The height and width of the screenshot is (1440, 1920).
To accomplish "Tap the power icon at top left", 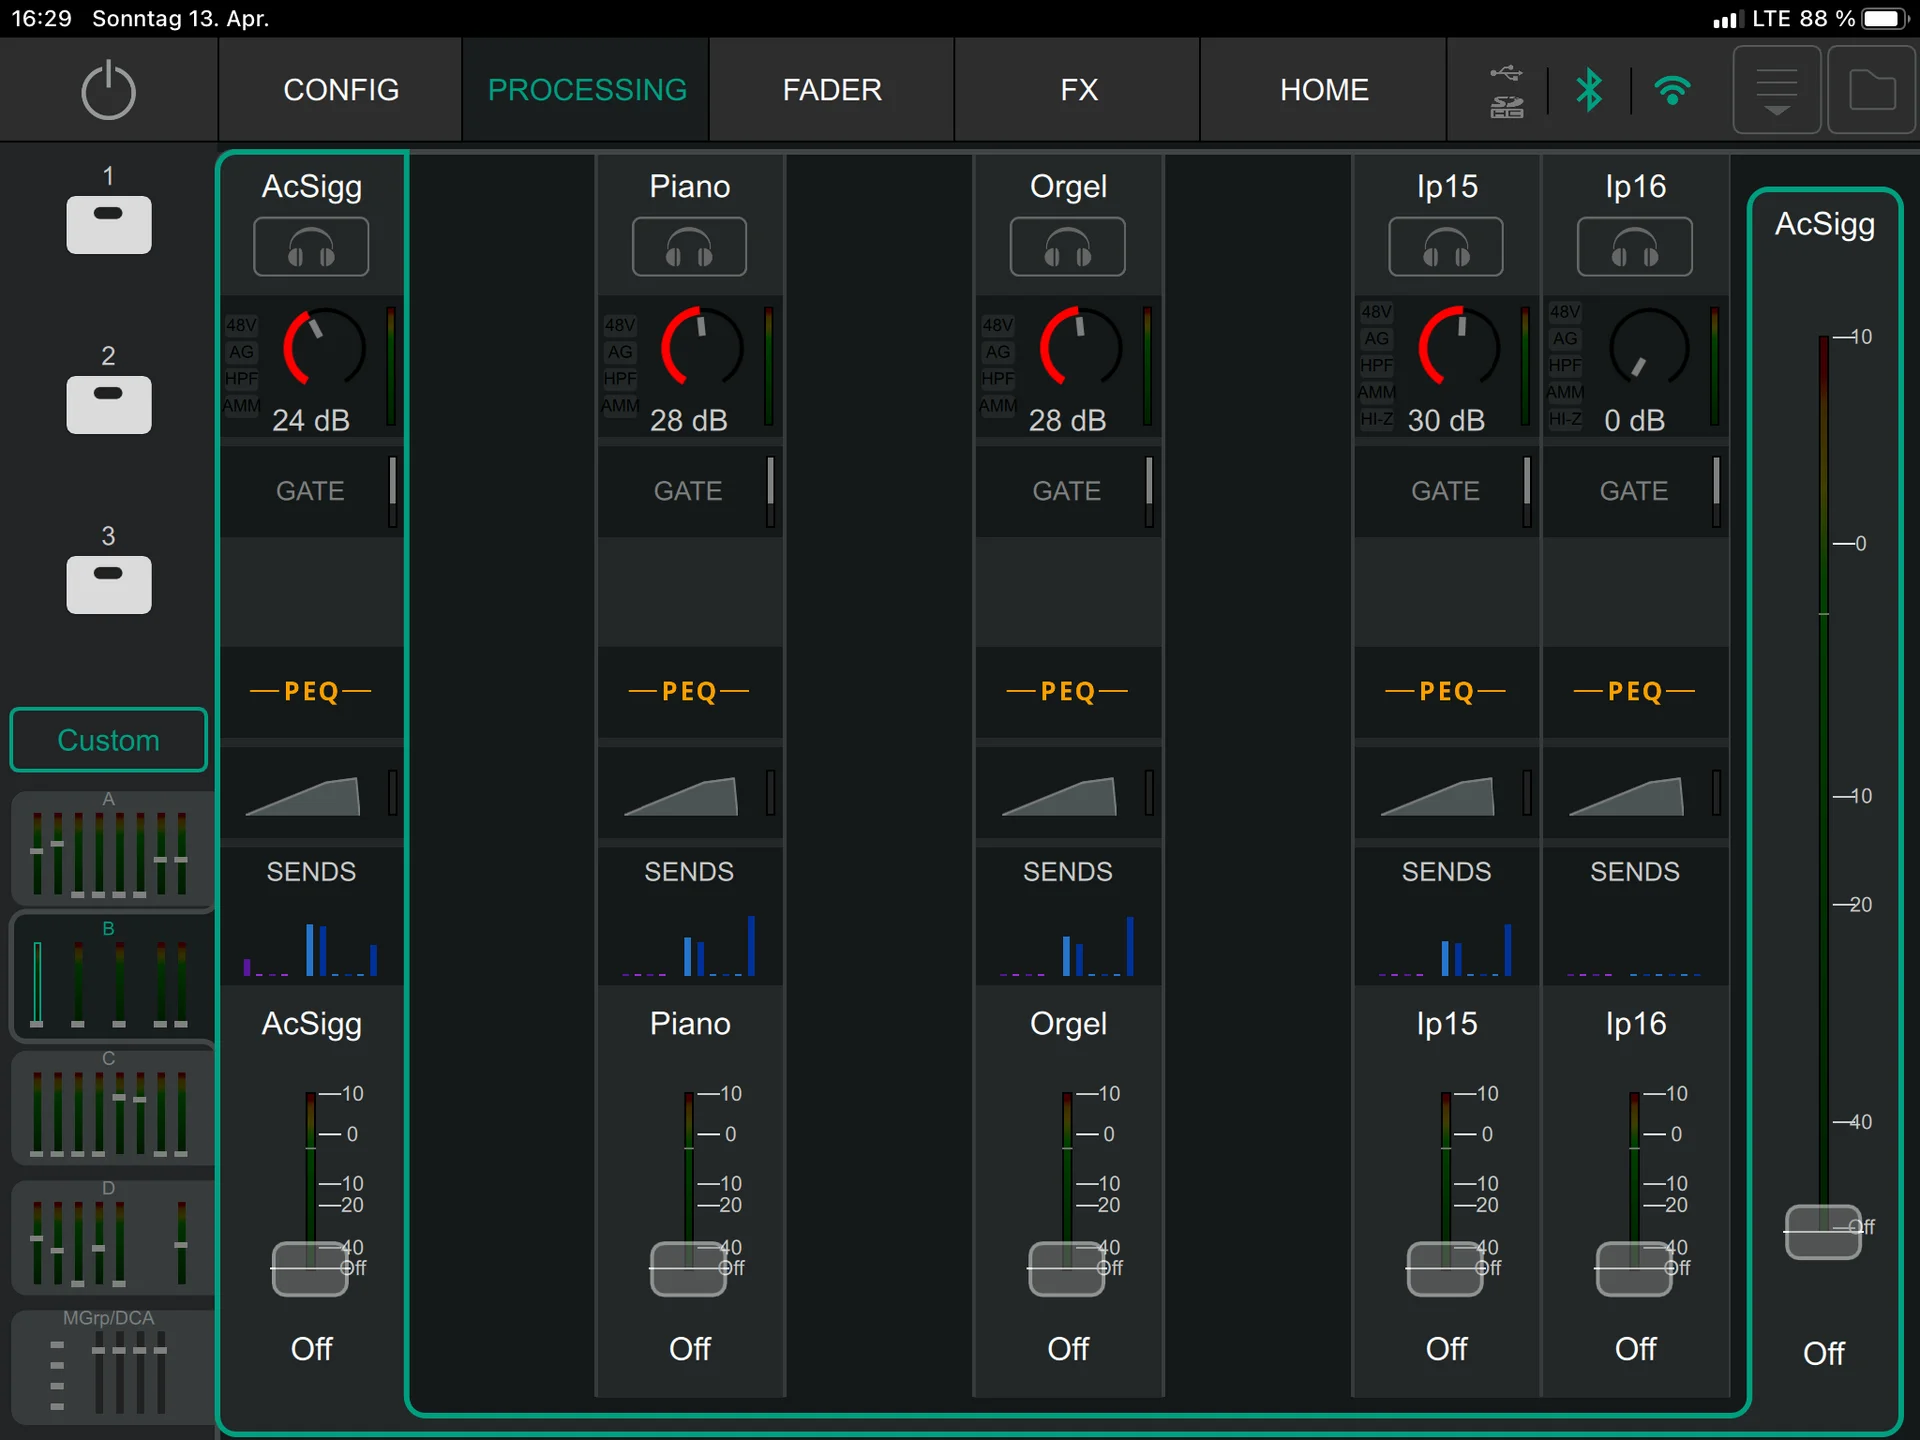I will 108,91.
